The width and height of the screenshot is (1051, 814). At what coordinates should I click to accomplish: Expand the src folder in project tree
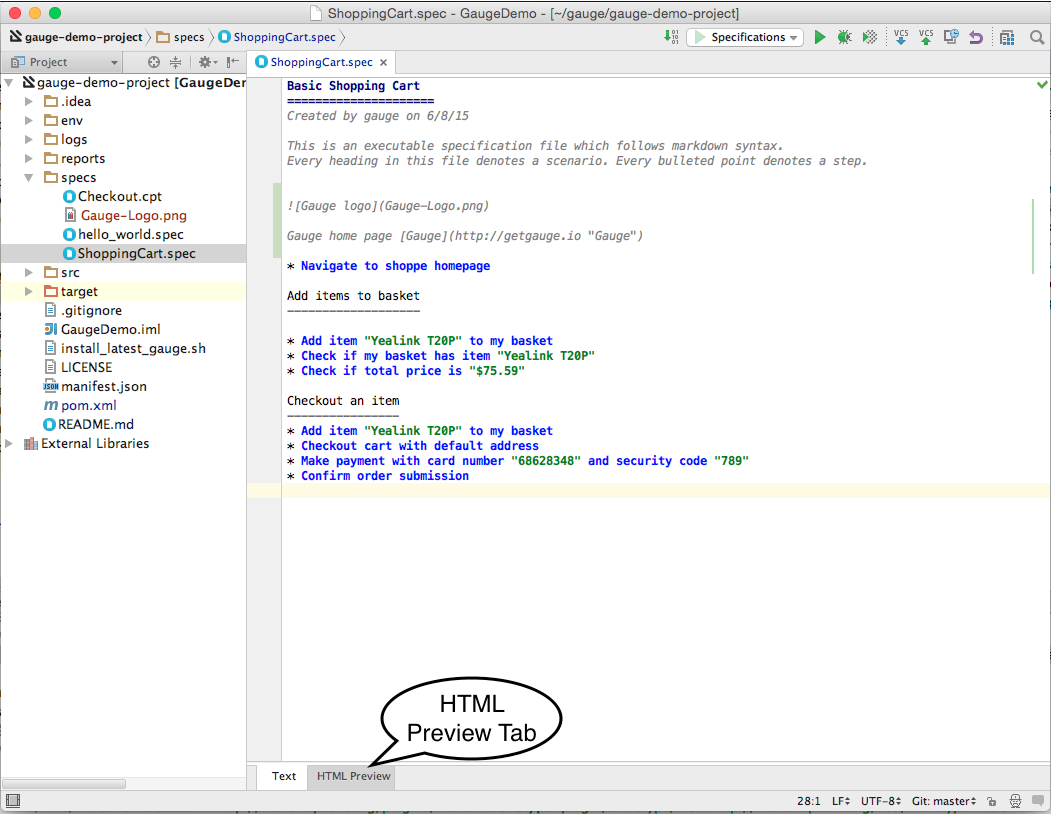click(29, 272)
